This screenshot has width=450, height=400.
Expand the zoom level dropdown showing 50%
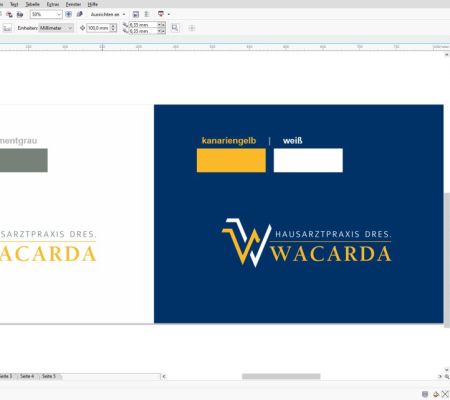(x=59, y=14)
